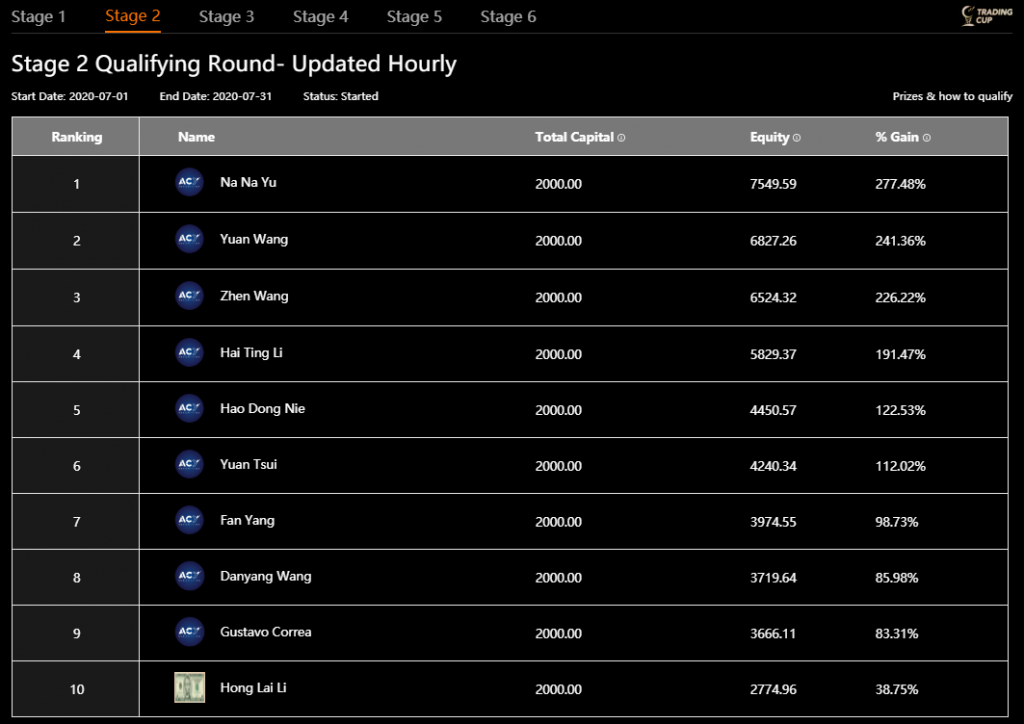Click the Trading Cup logo
1024x724 pixels.
(986, 16)
